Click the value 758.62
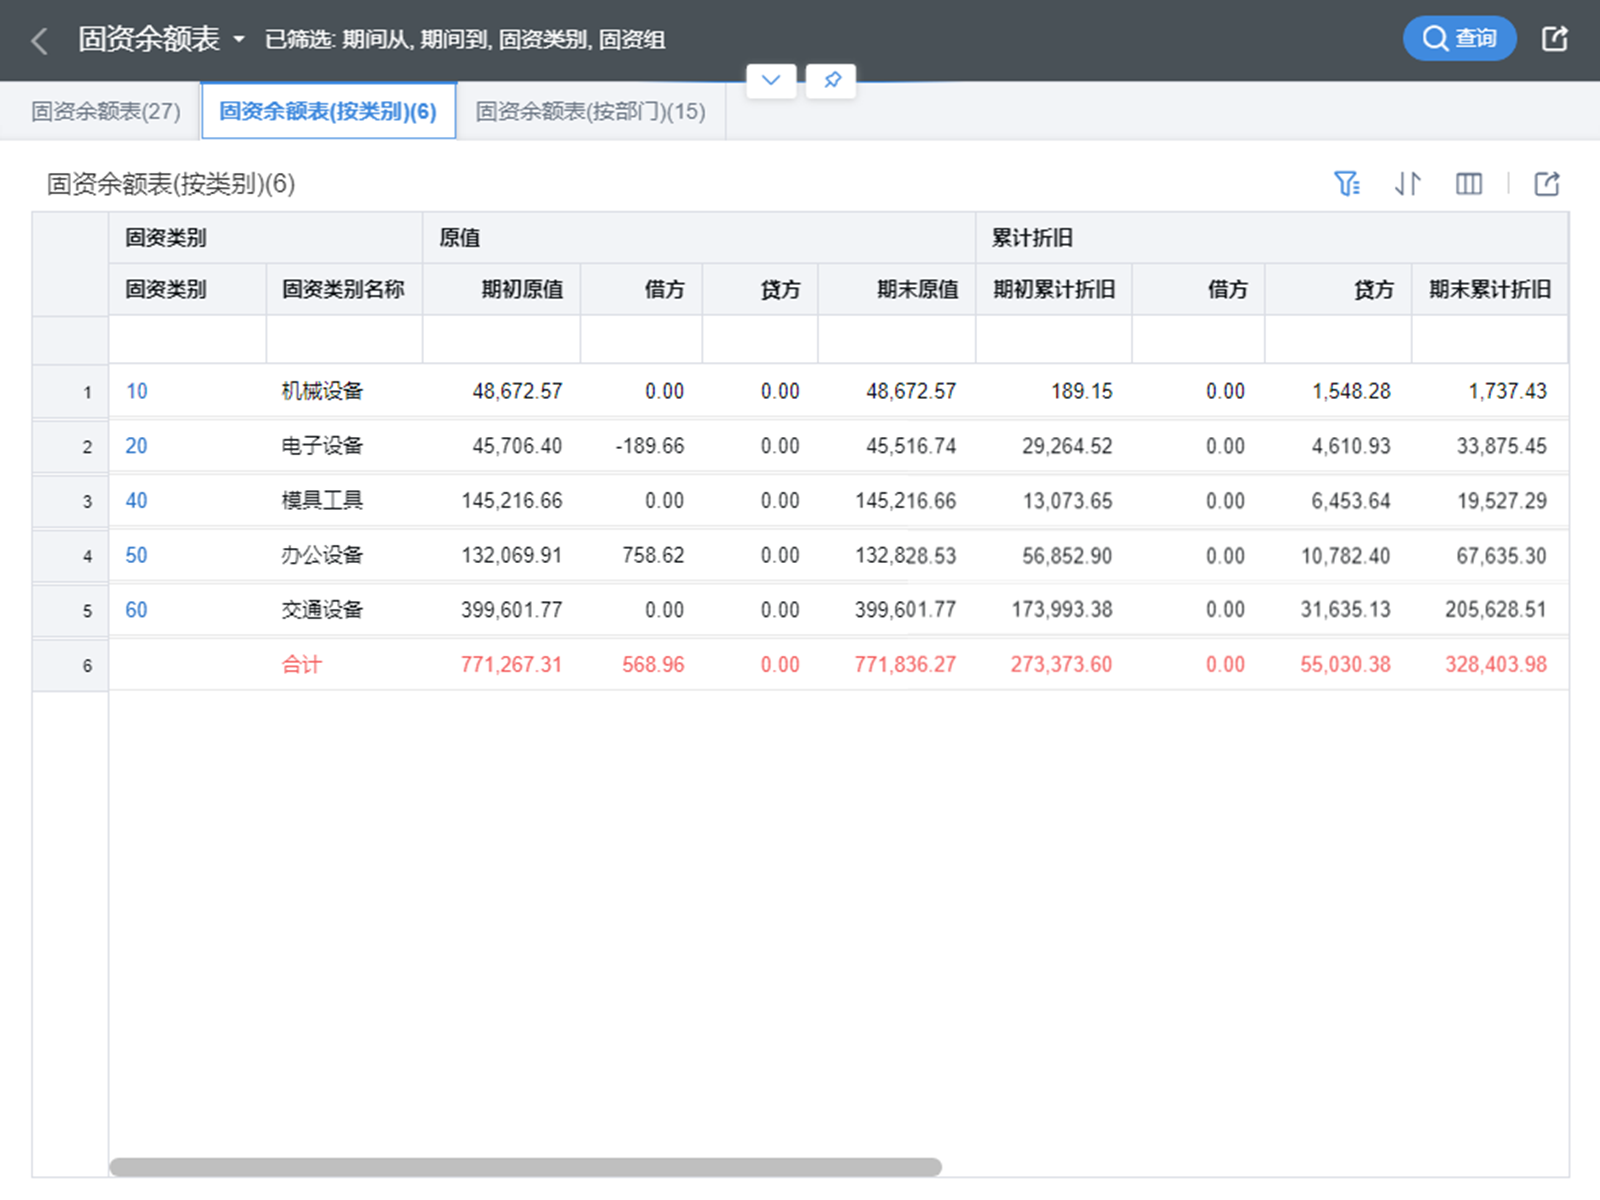 click(x=653, y=555)
